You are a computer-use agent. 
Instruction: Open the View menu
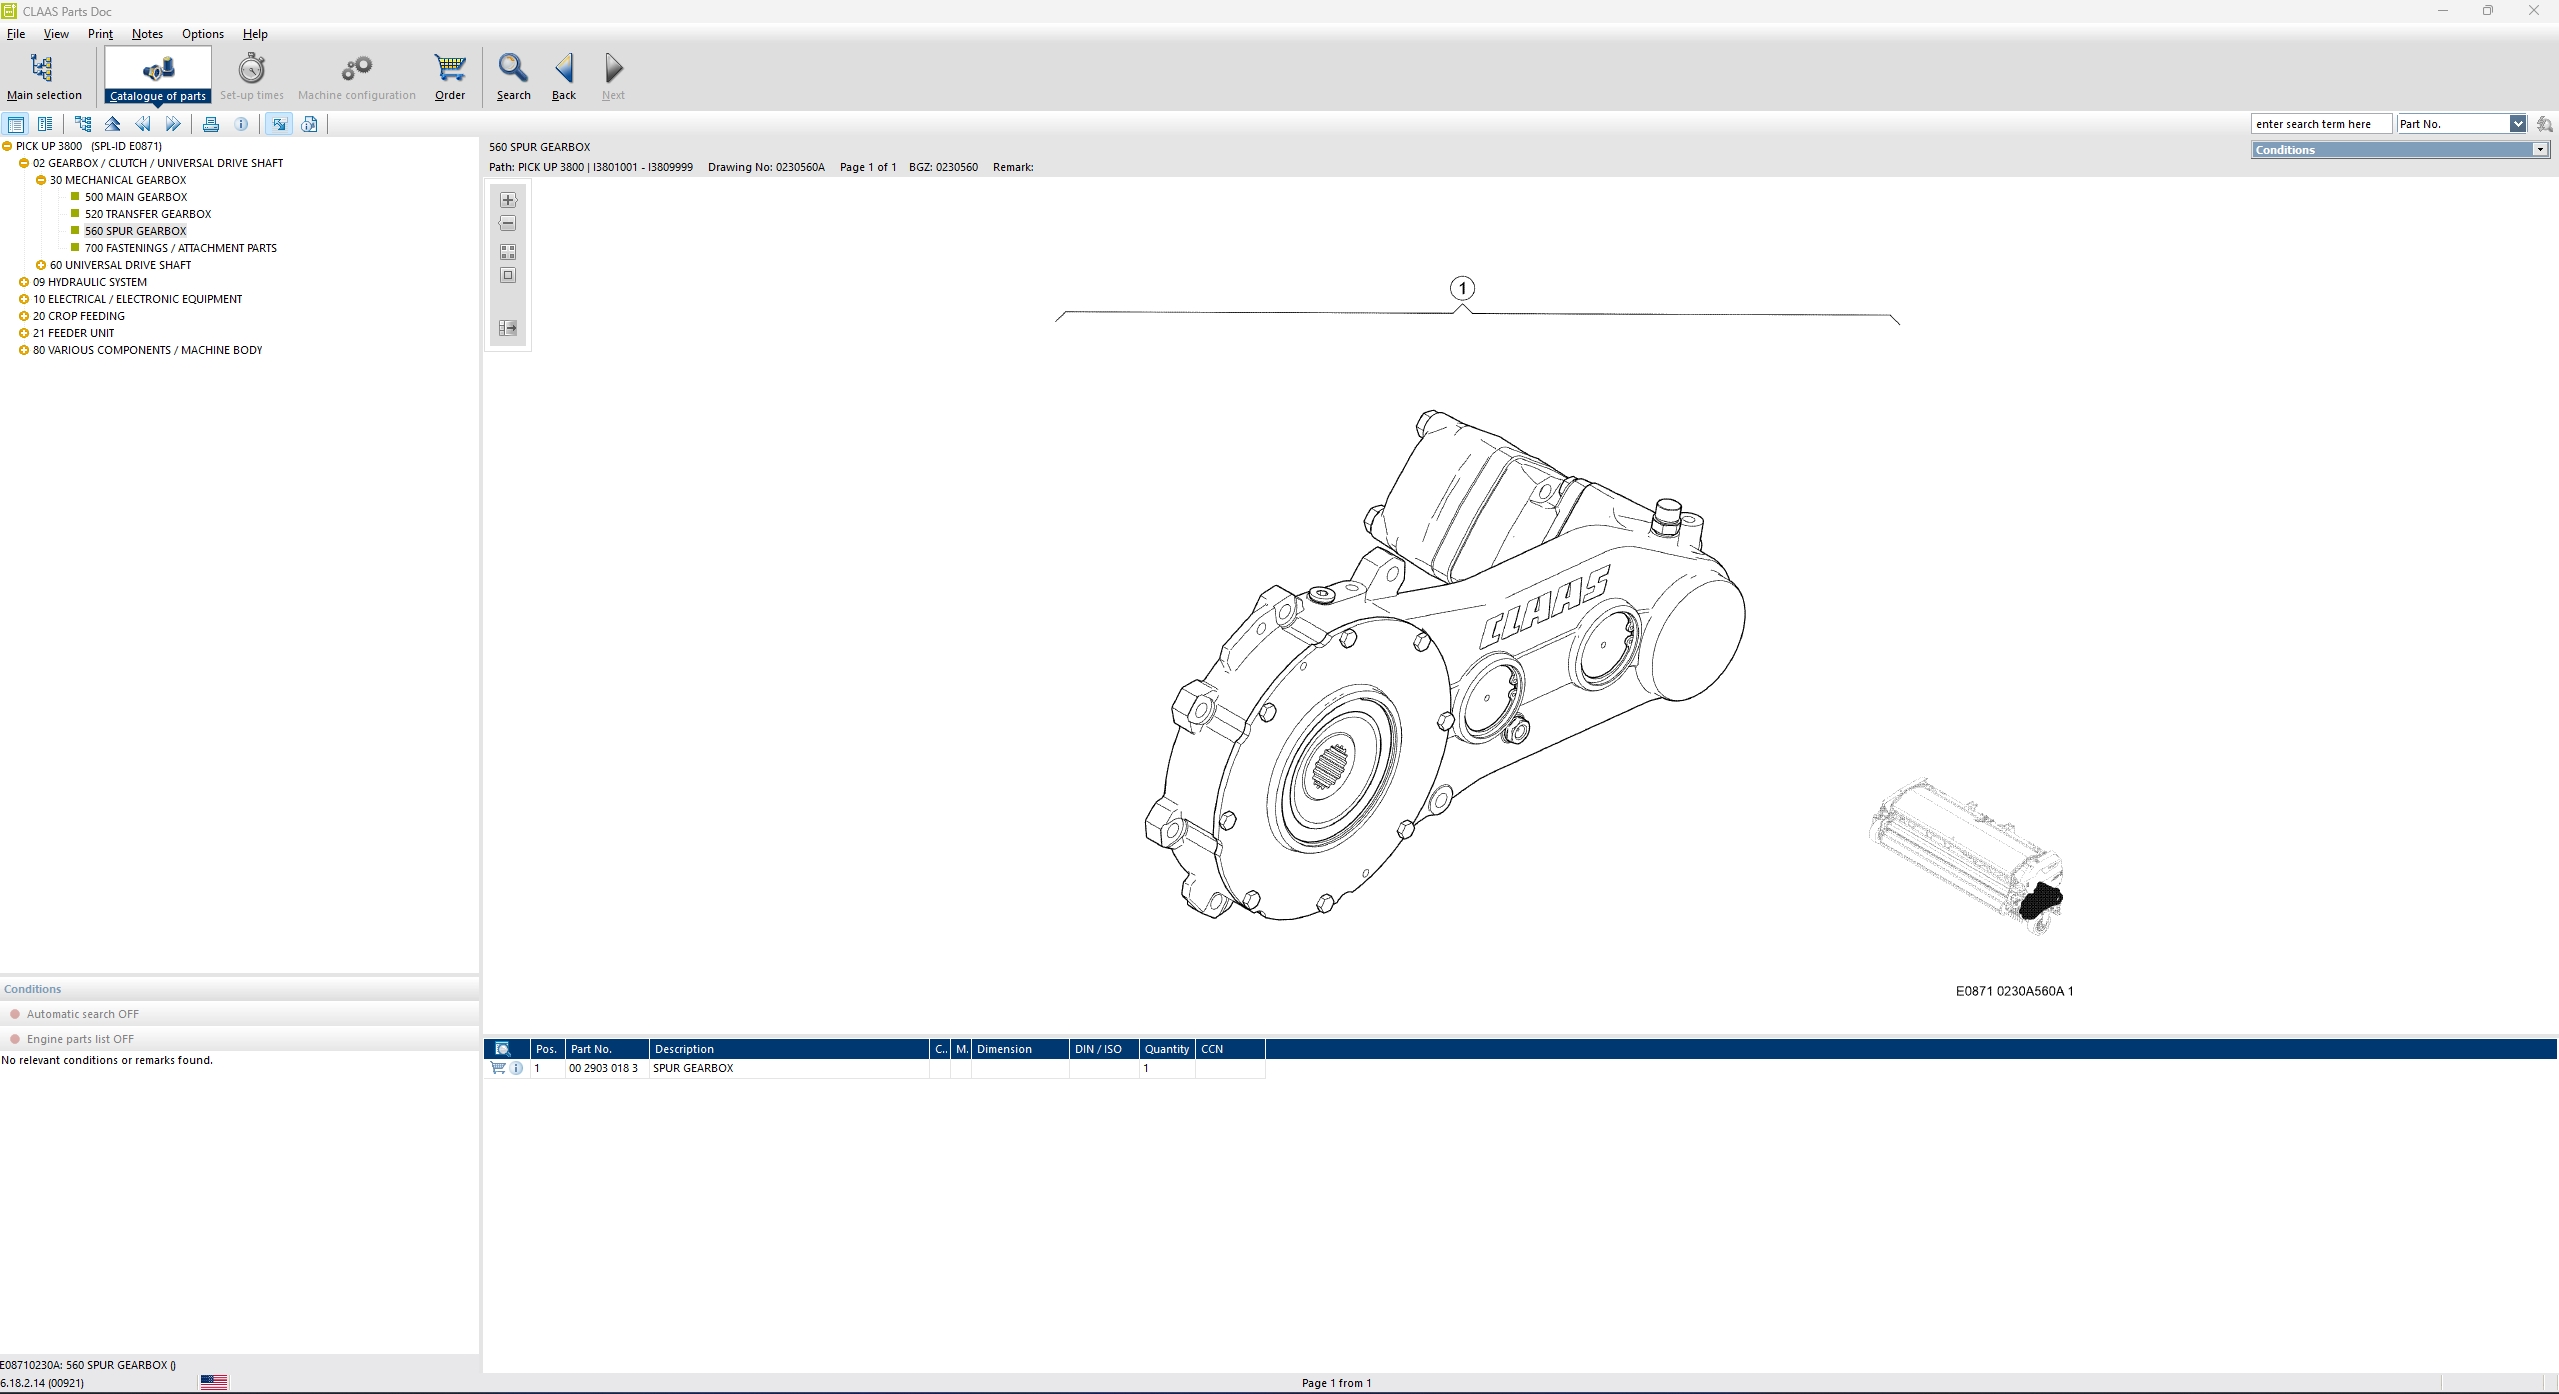click(56, 34)
